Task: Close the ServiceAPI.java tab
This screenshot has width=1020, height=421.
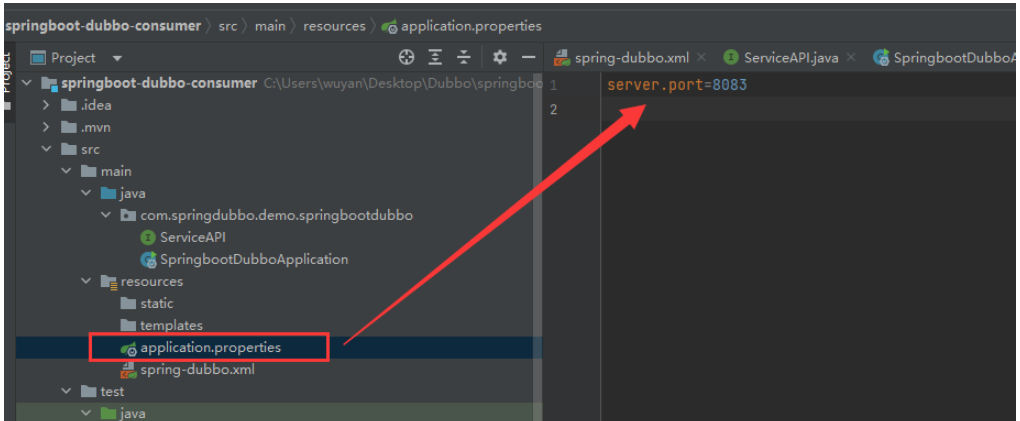Action: pyautogui.click(x=851, y=57)
